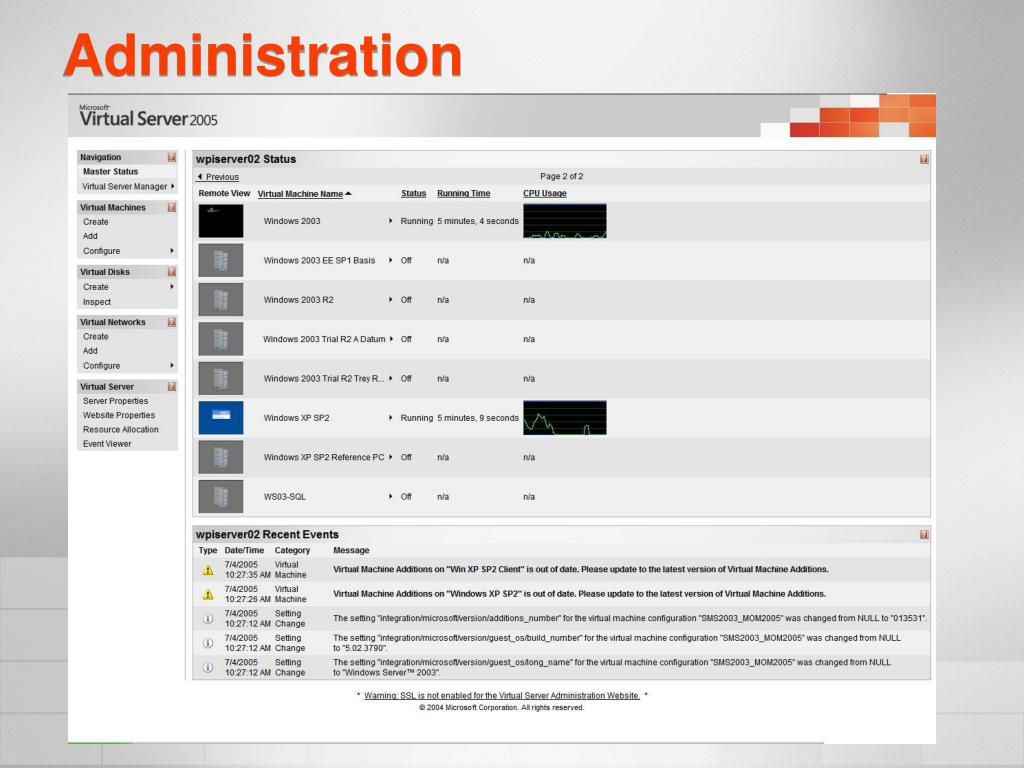Expand the Virtual Server Manager submenu arrow
The image size is (1024, 768).
tap(172, 186)
